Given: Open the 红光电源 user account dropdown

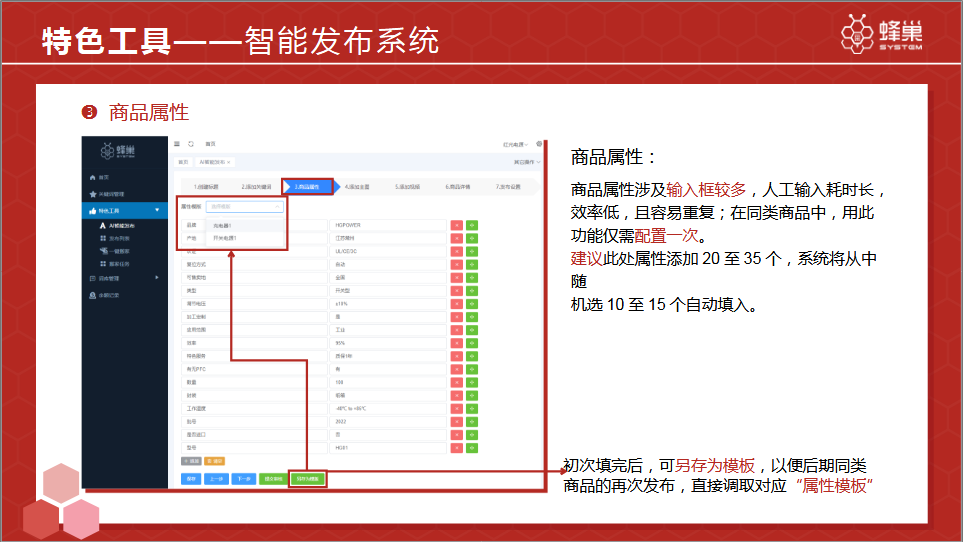Looking at the screenshot, I should [x=515, y=144].
